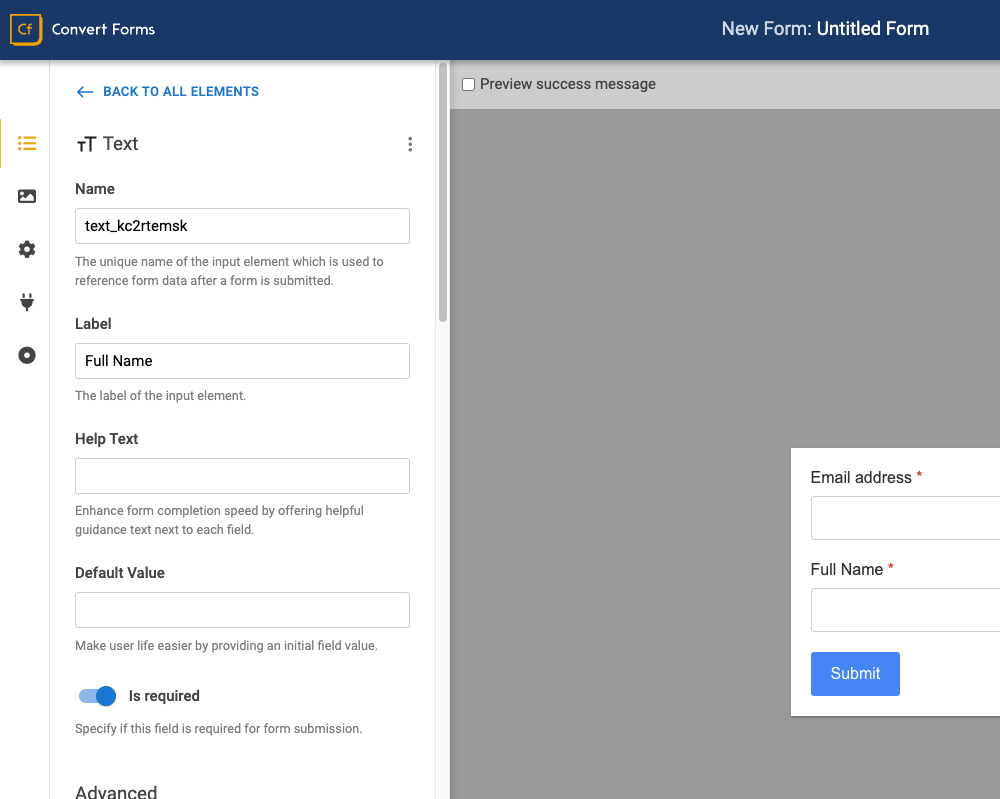Screen dimensions: 1000x799
Task: Open the plug integrations sidebar icon
Action: tap(27, 302)
